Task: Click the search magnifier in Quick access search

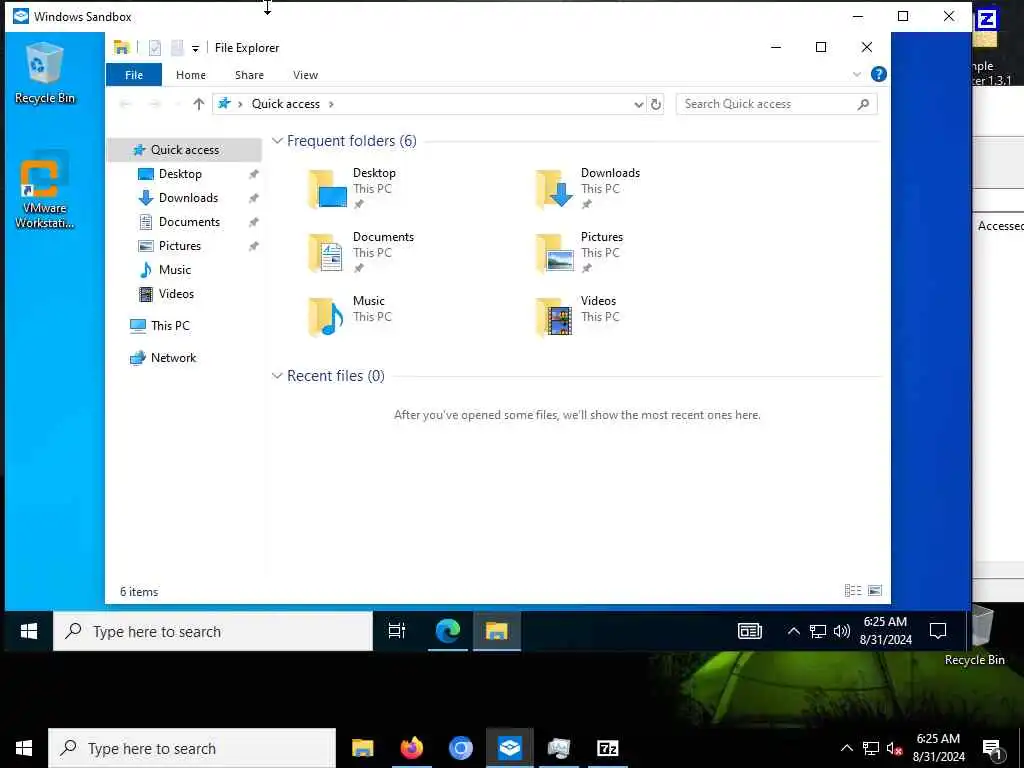Action: point(863,104)
